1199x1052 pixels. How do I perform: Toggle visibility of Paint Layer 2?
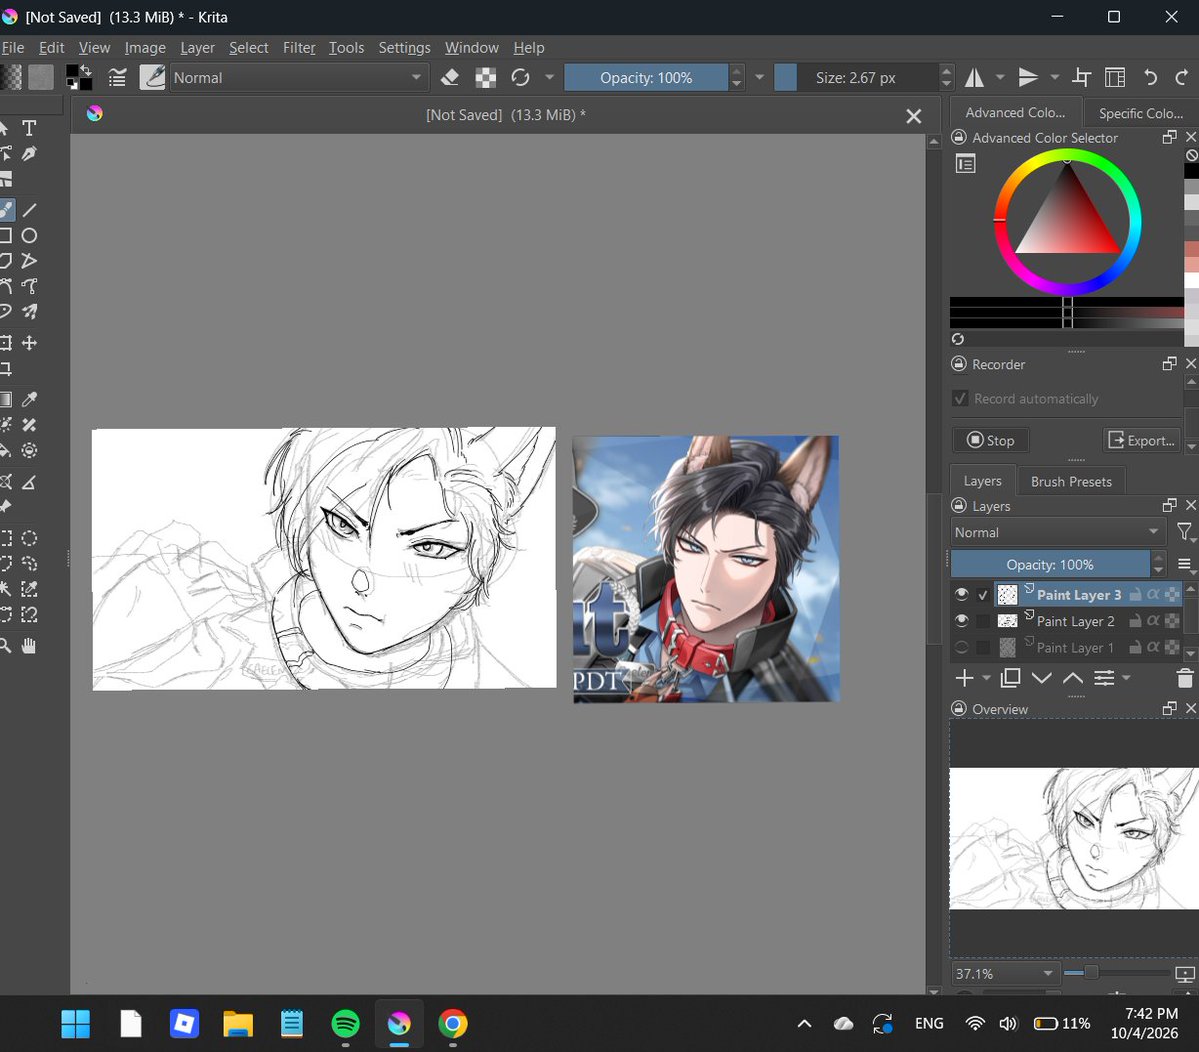coord(961,621)
